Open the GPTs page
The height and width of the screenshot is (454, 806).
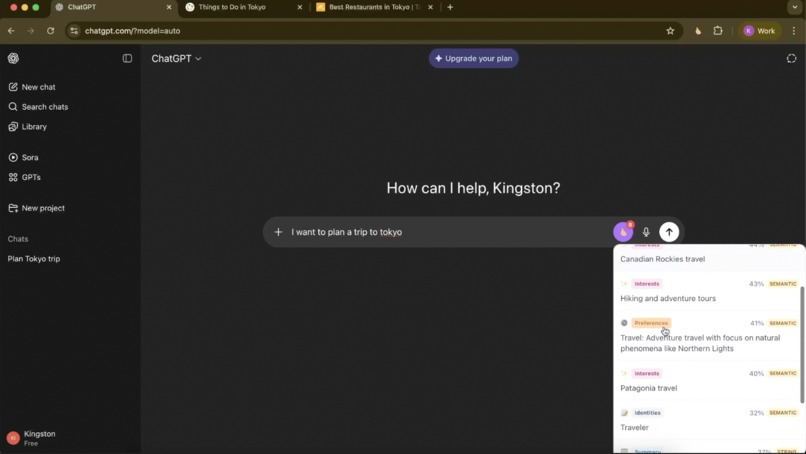pos(24,177)
